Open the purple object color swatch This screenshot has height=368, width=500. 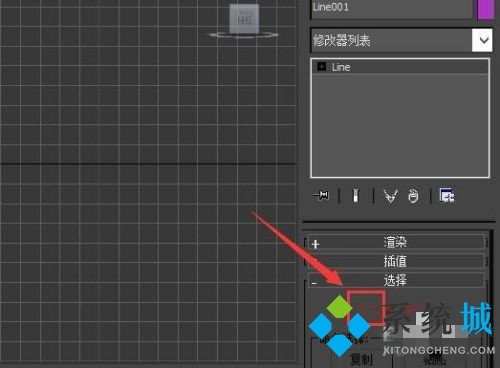pyautogui.click(x=485, y=9)
